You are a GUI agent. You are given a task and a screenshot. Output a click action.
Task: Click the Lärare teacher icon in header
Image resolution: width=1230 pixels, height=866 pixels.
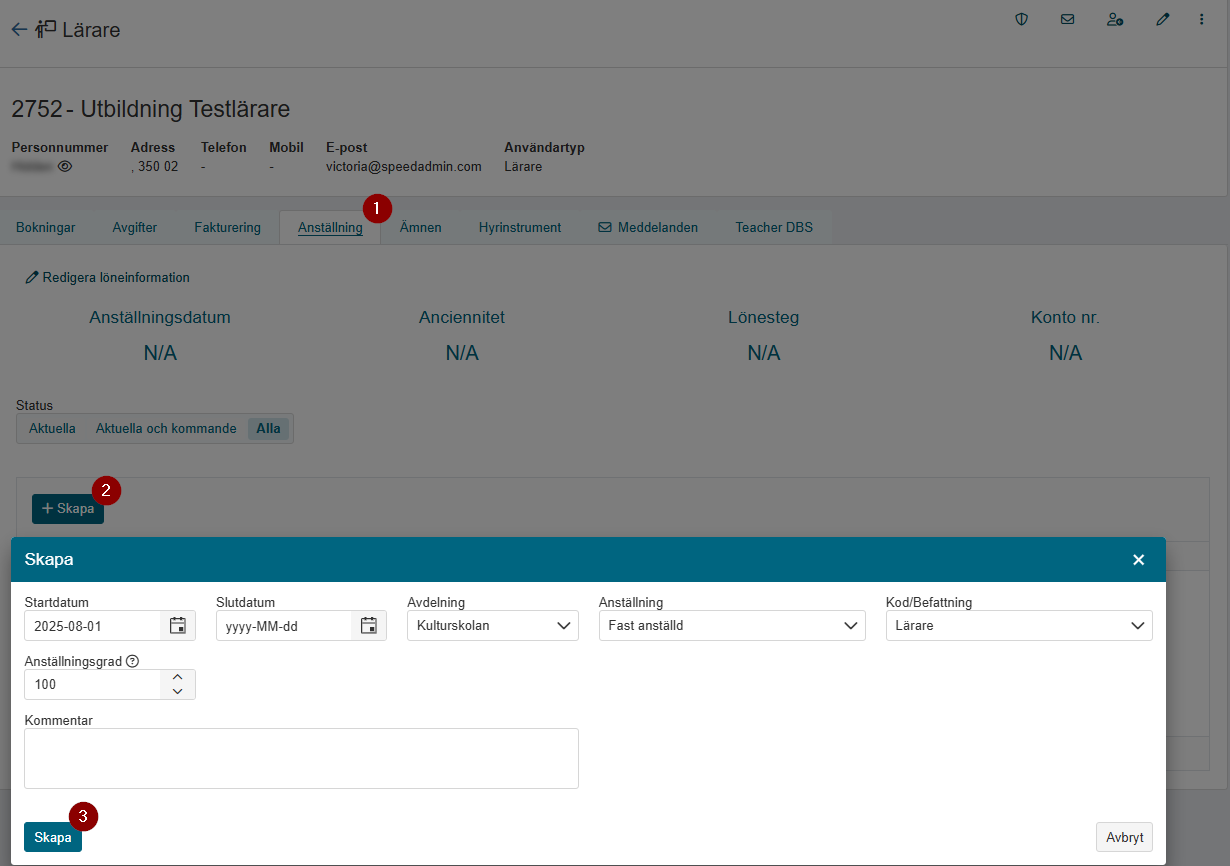(x=46, y=30)
